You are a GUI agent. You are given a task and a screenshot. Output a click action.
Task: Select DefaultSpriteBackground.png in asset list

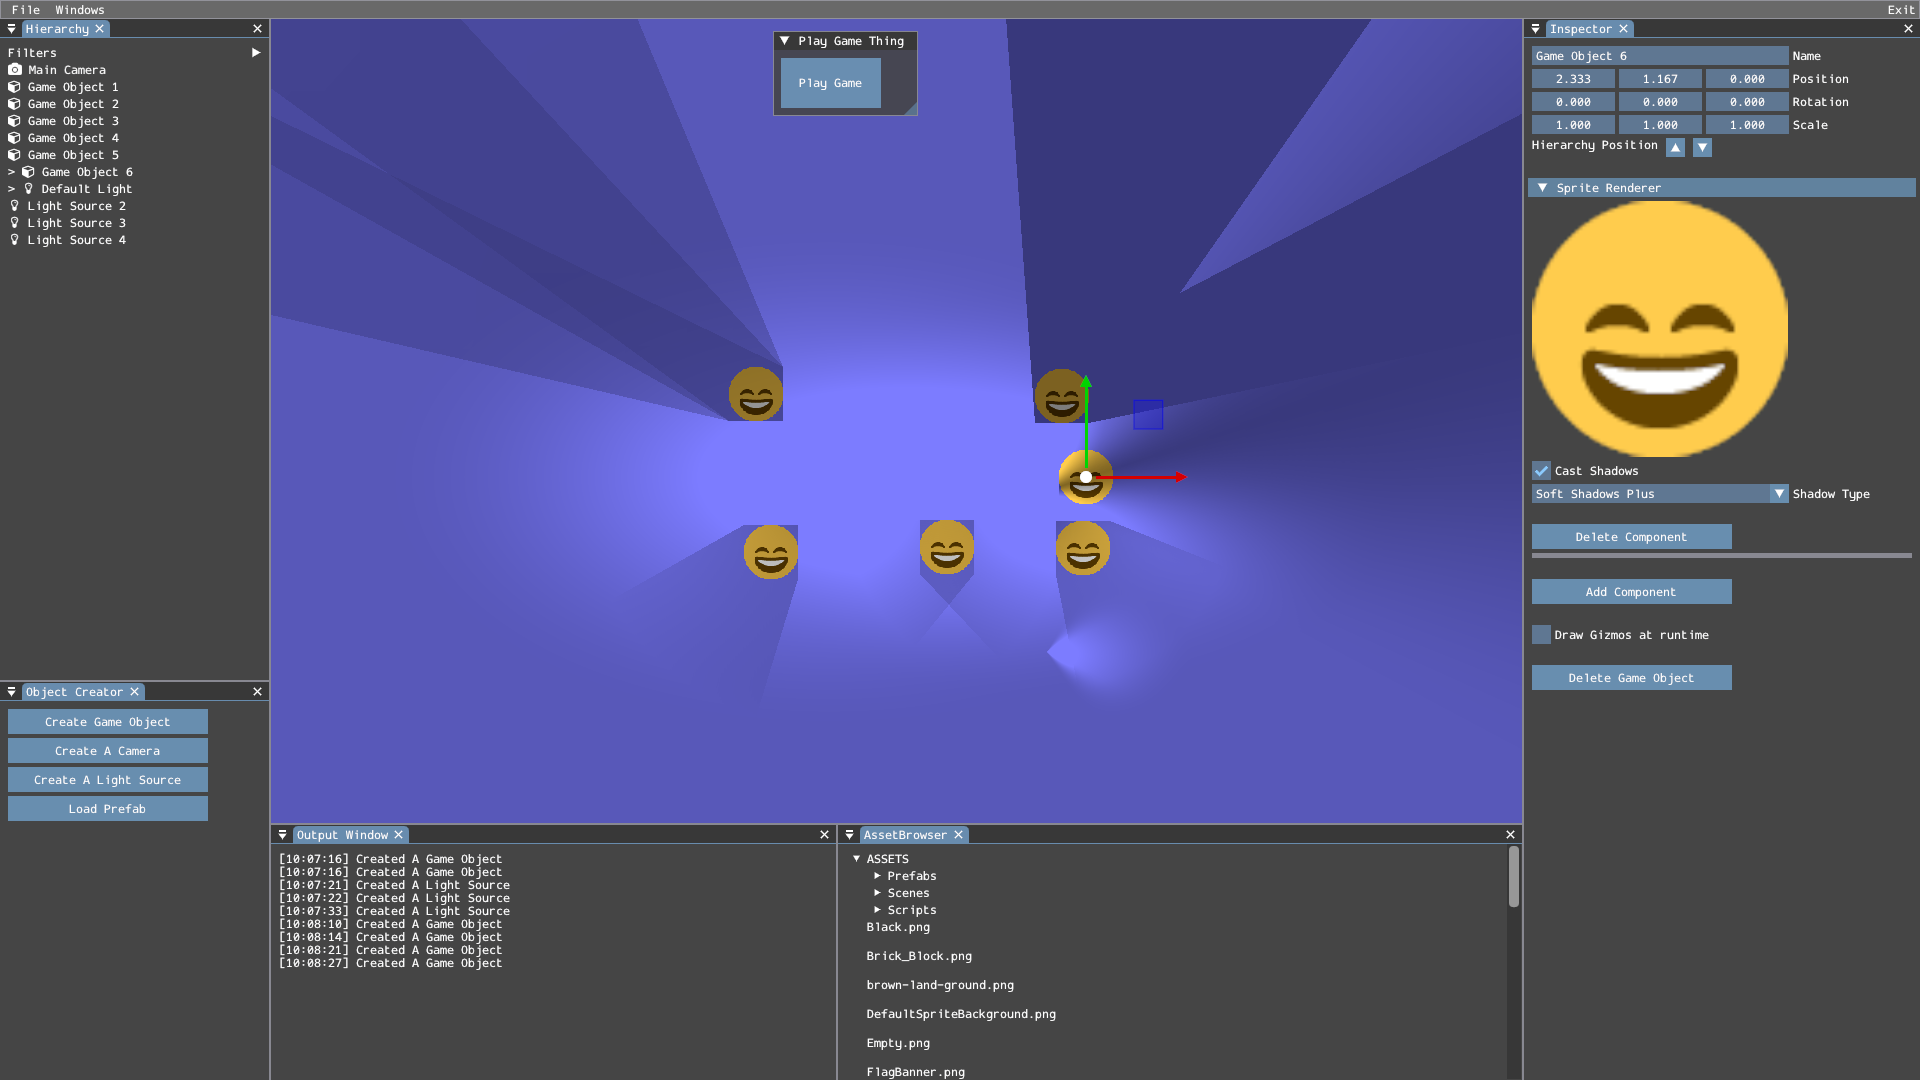[x=961, y=1014]
